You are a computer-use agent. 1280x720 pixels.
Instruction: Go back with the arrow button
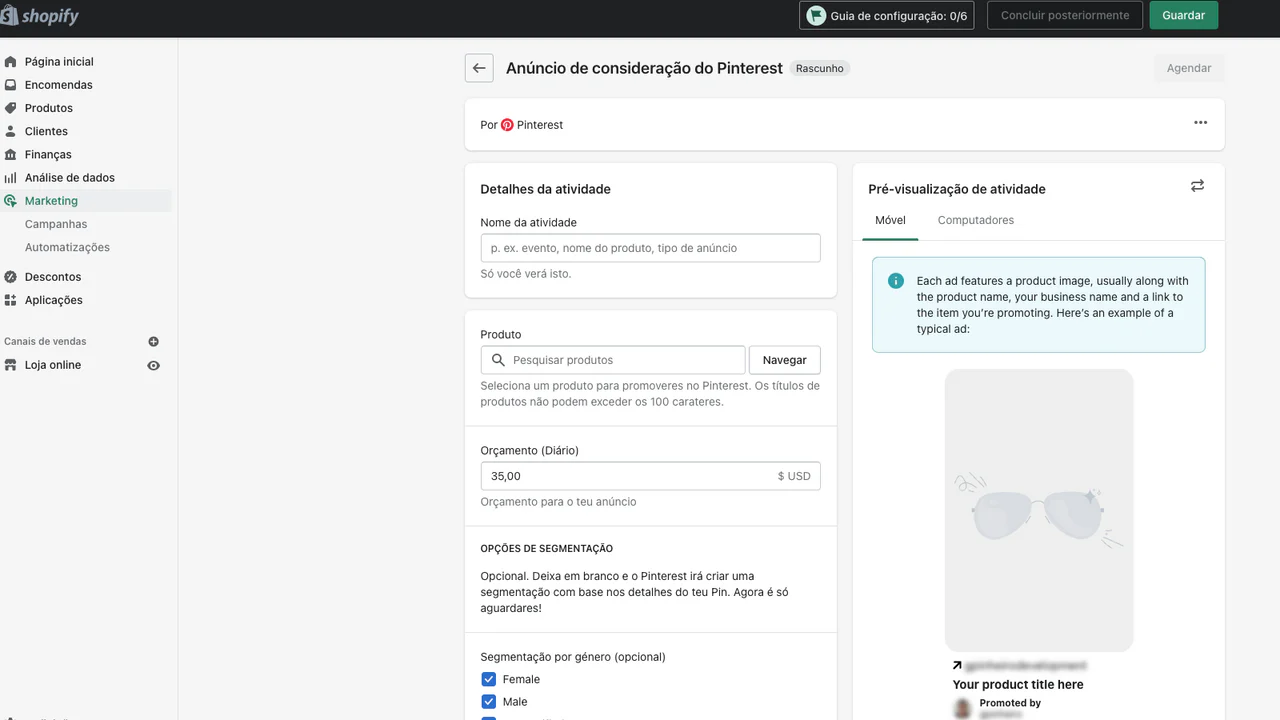(479, 68)
